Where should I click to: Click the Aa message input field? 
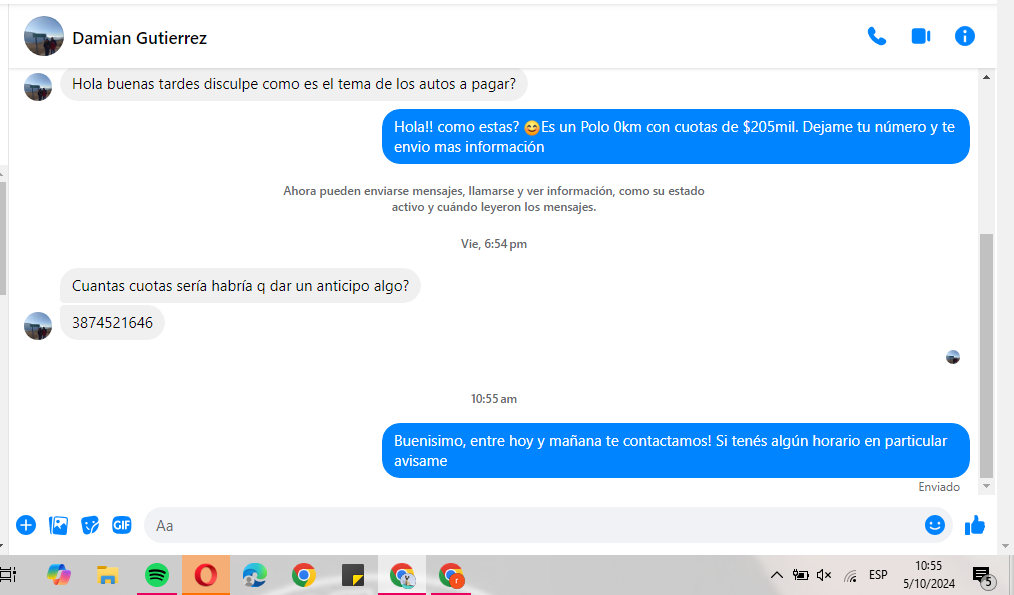pos(534,525)
